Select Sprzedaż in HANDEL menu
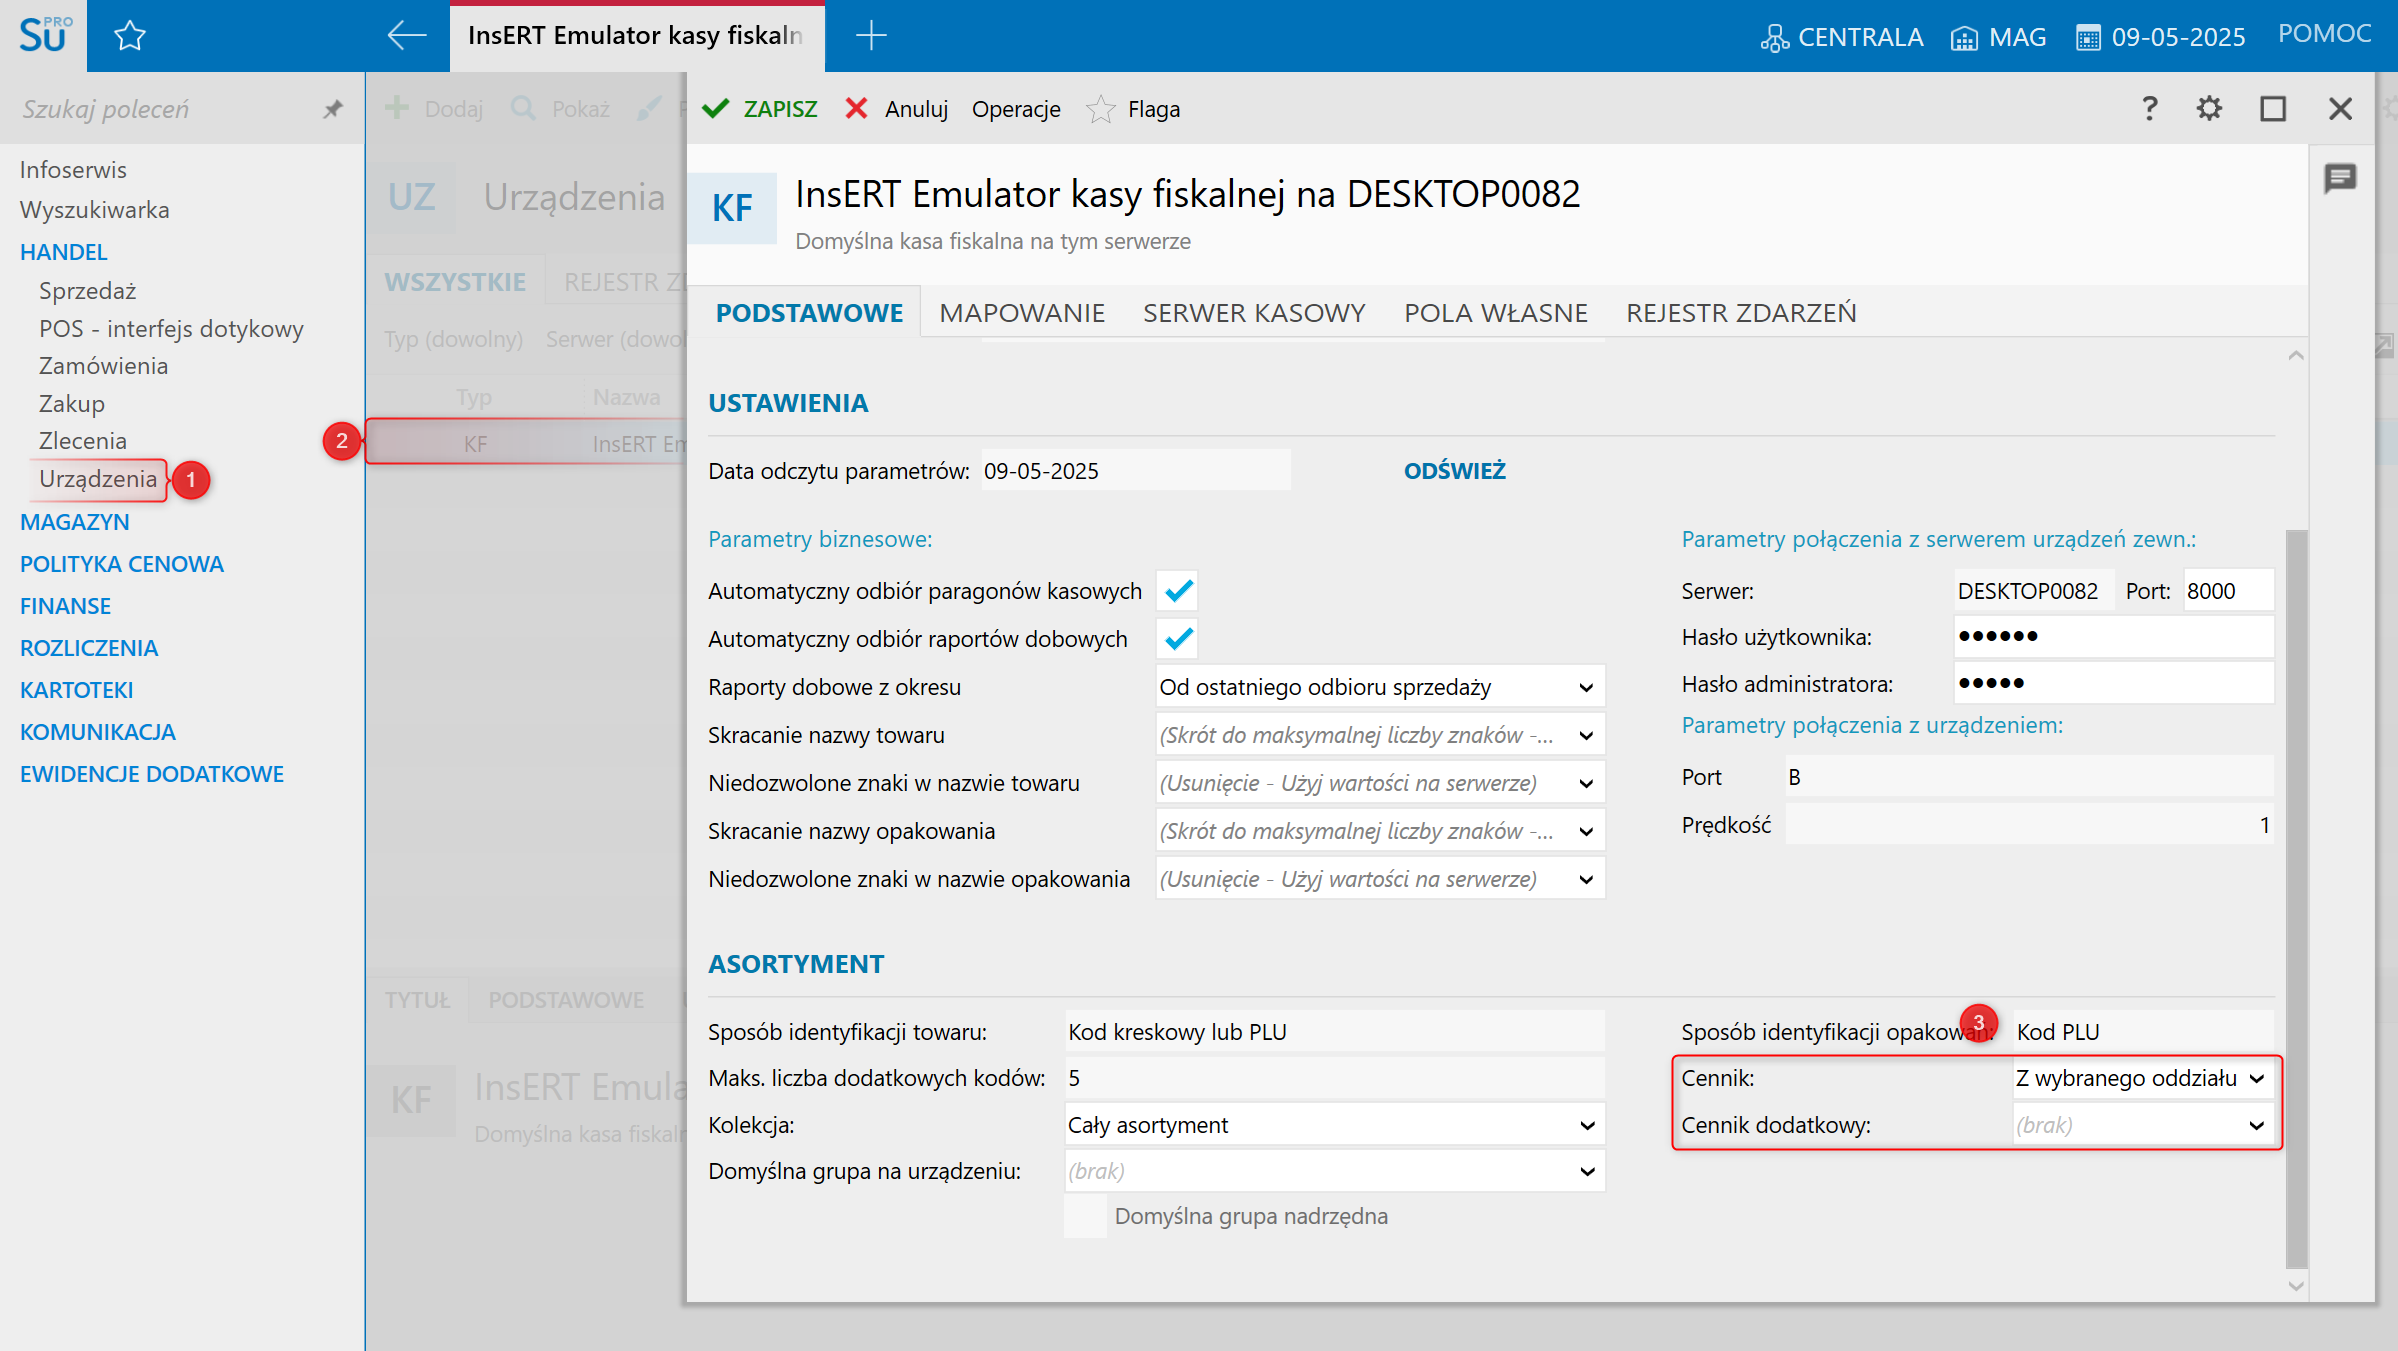This screenshot has width=2398, height=1351. (87, 291)
